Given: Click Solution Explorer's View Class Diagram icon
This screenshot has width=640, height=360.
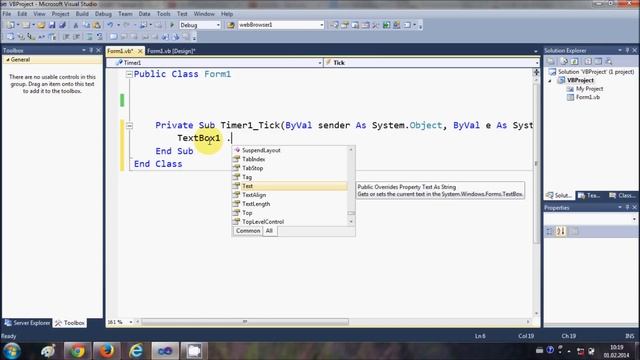Looking at the screenshot, I should pos(609,61).
